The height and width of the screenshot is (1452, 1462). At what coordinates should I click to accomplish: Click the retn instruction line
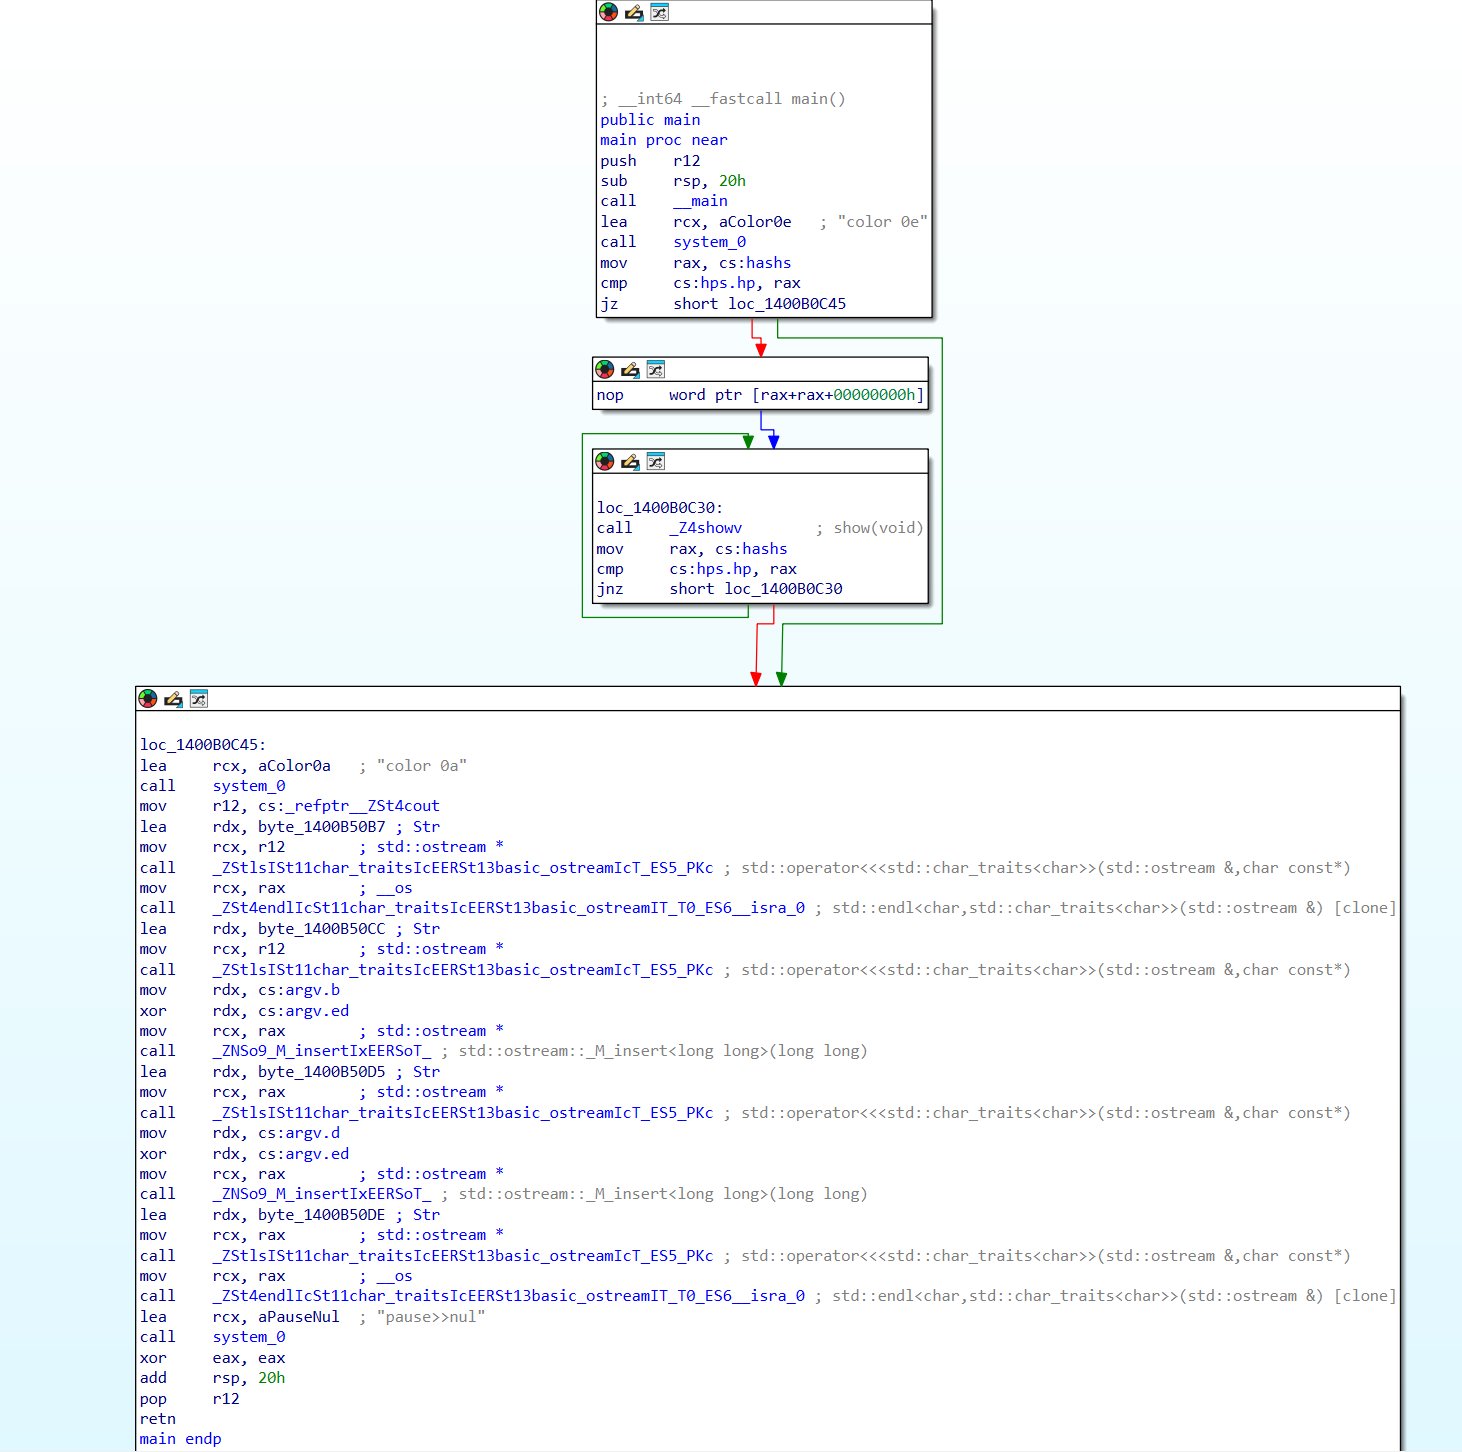click(158, 1419)
